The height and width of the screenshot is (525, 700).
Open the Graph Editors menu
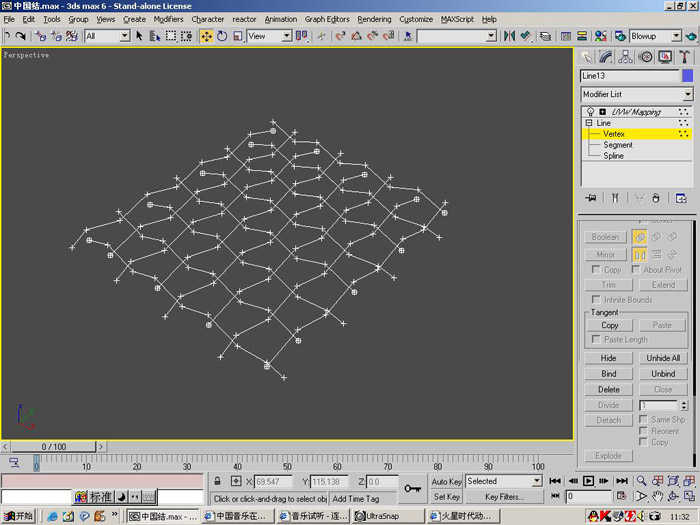point(327,19)
